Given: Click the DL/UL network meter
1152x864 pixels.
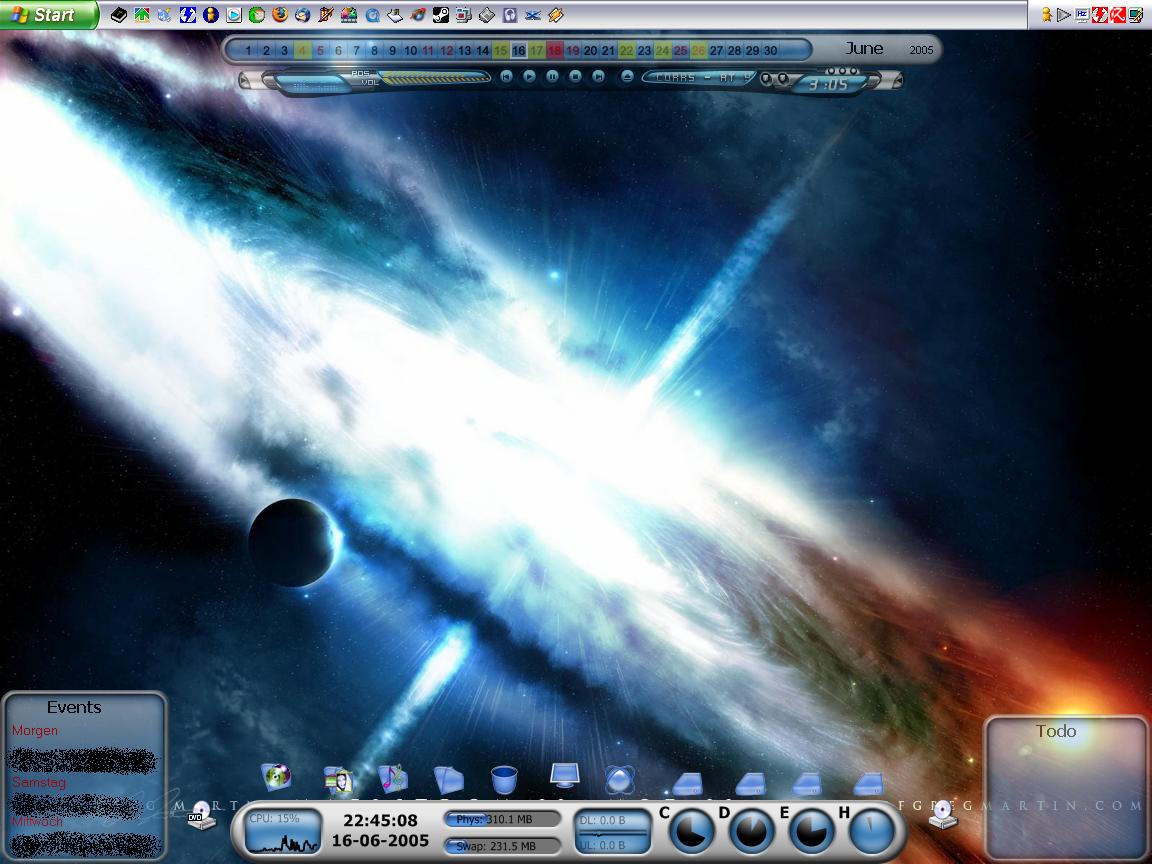Looking at the screenshot, I should click(x=612, y=832).
